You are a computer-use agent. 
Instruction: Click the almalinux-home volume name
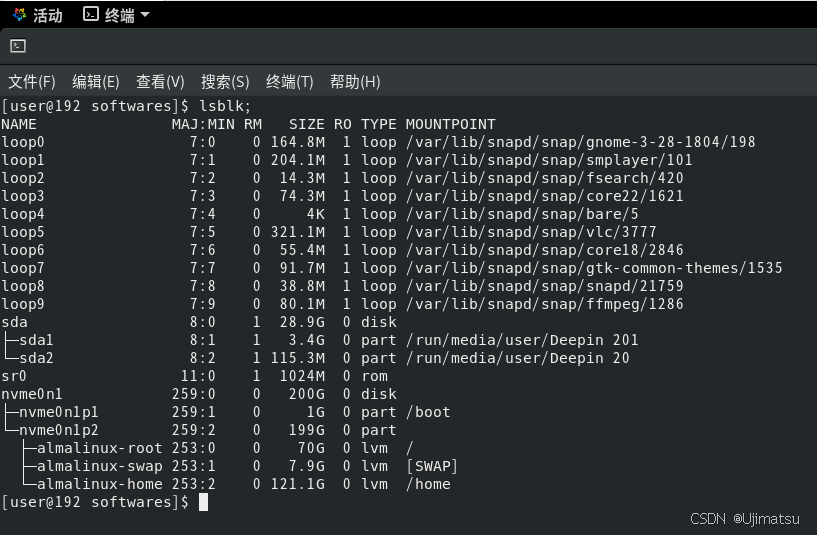[x=100, y=484]
